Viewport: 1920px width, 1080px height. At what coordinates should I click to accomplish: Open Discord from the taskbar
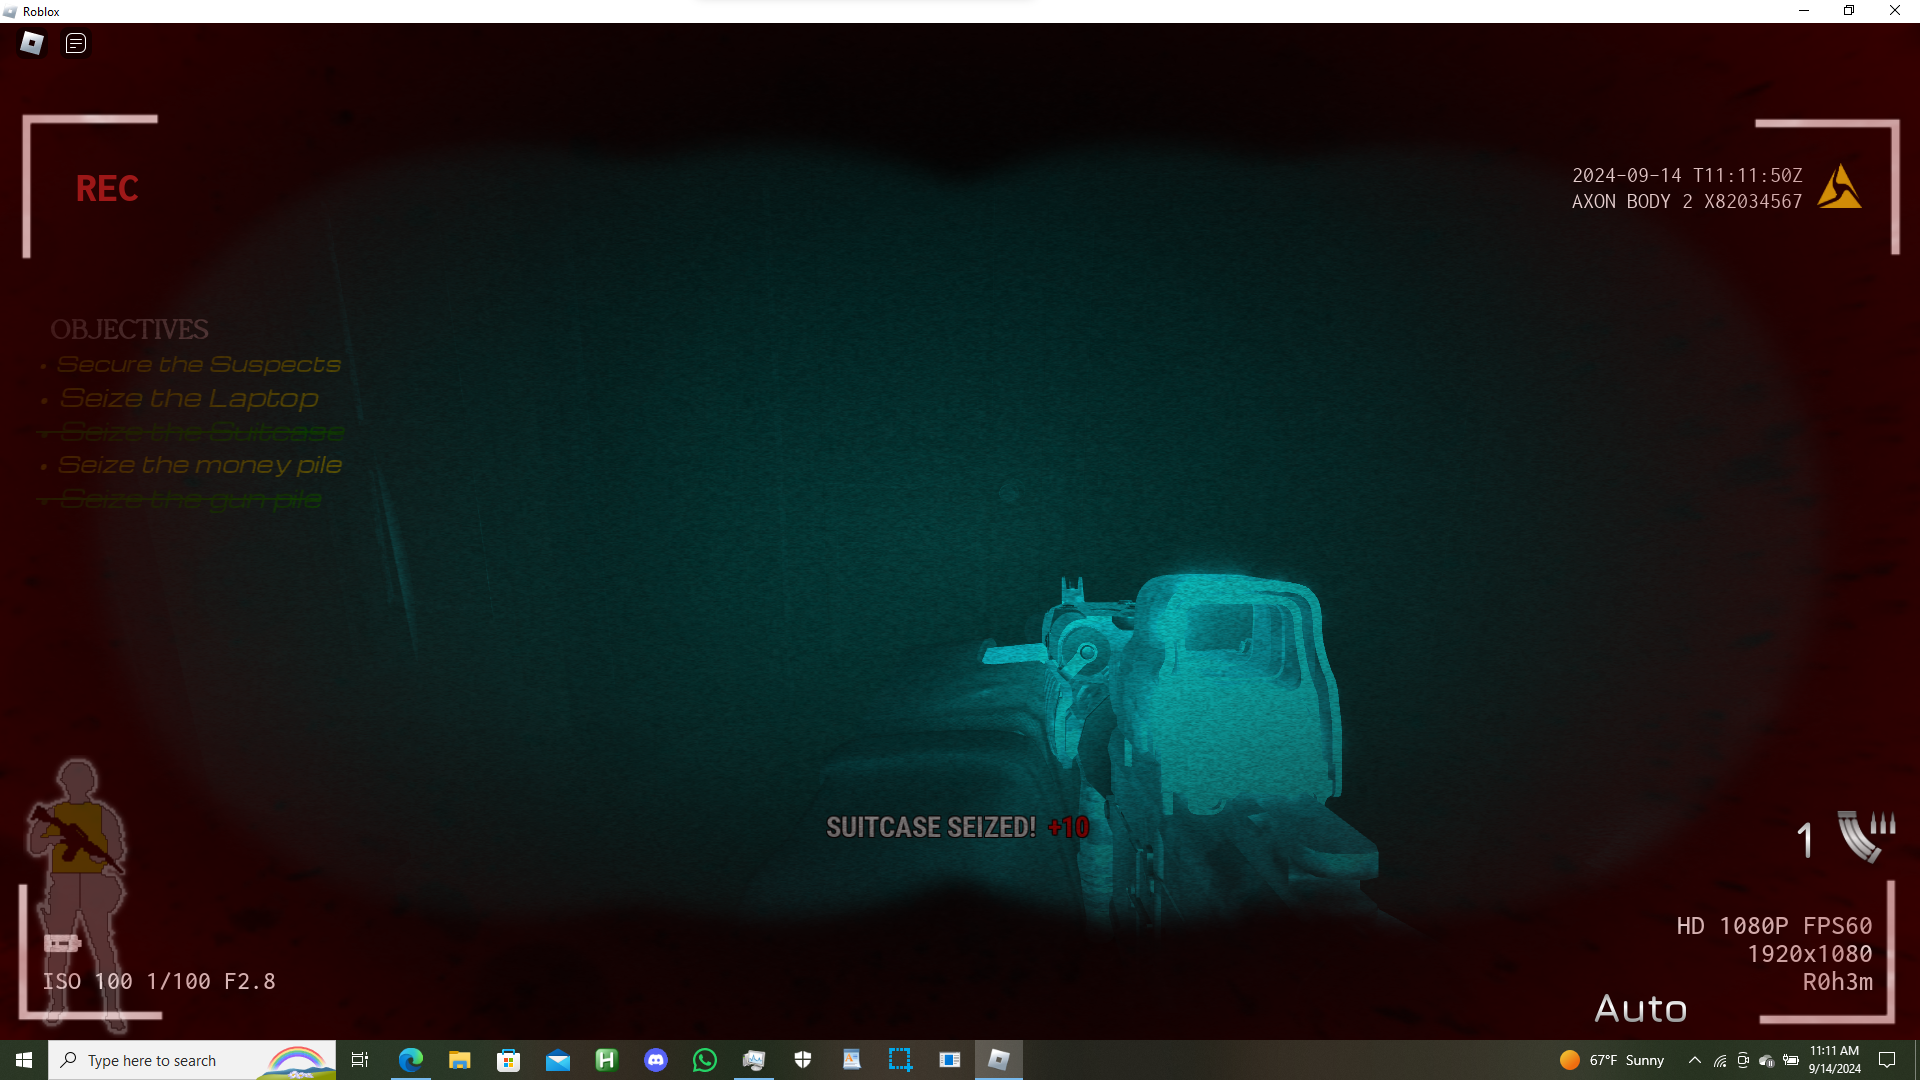click(656, 1060)
